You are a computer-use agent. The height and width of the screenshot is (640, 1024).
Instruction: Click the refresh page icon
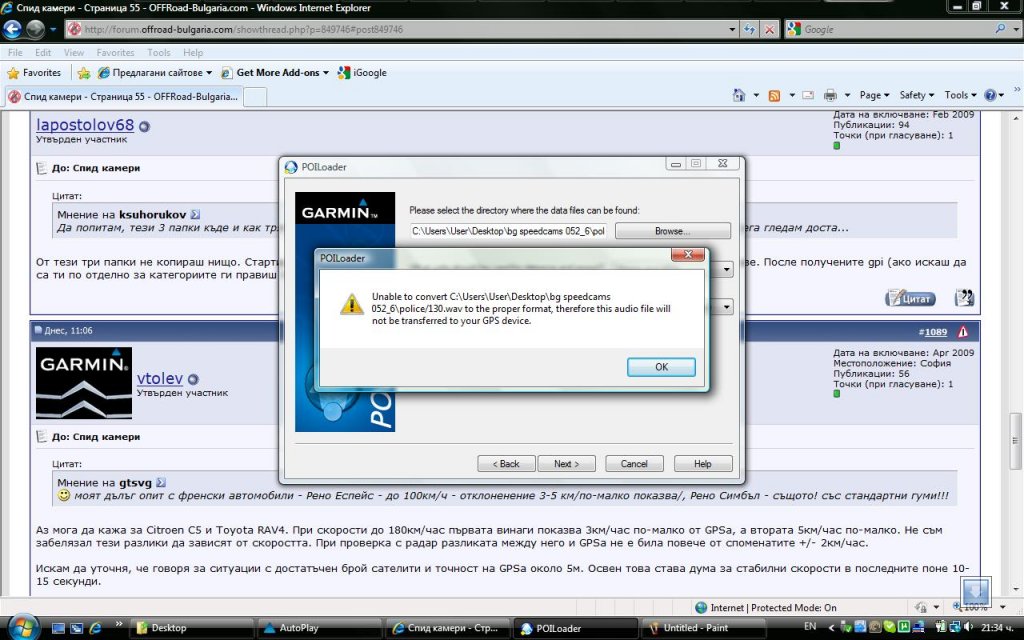click(750, 29)
